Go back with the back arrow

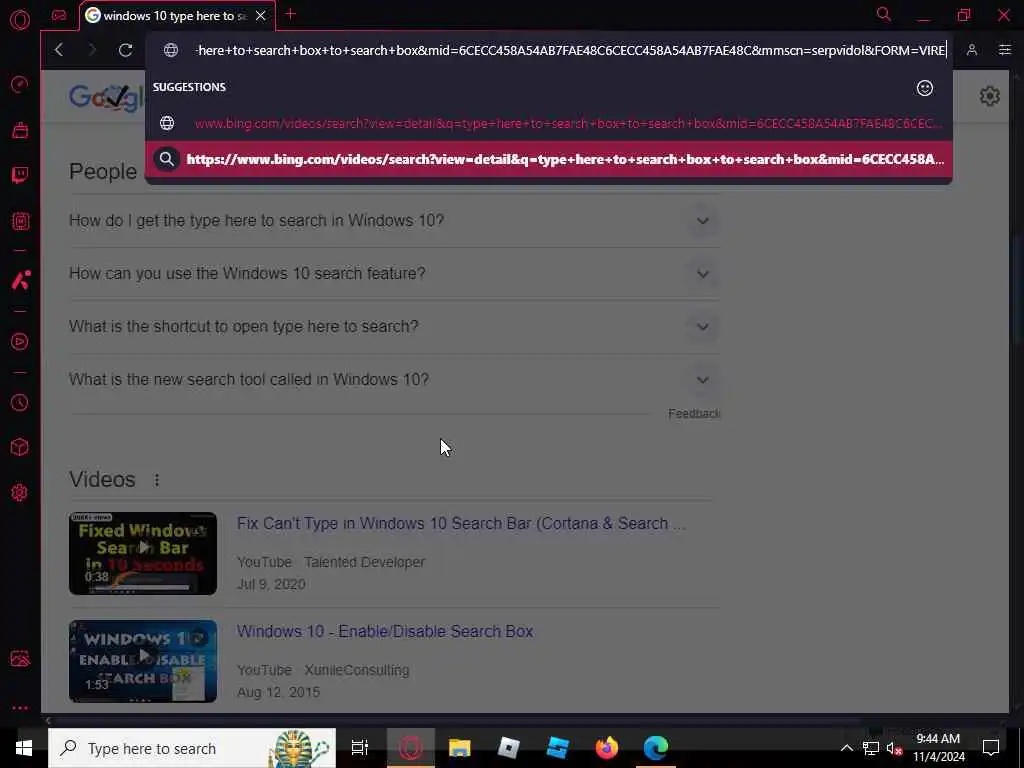click(59, 50)
